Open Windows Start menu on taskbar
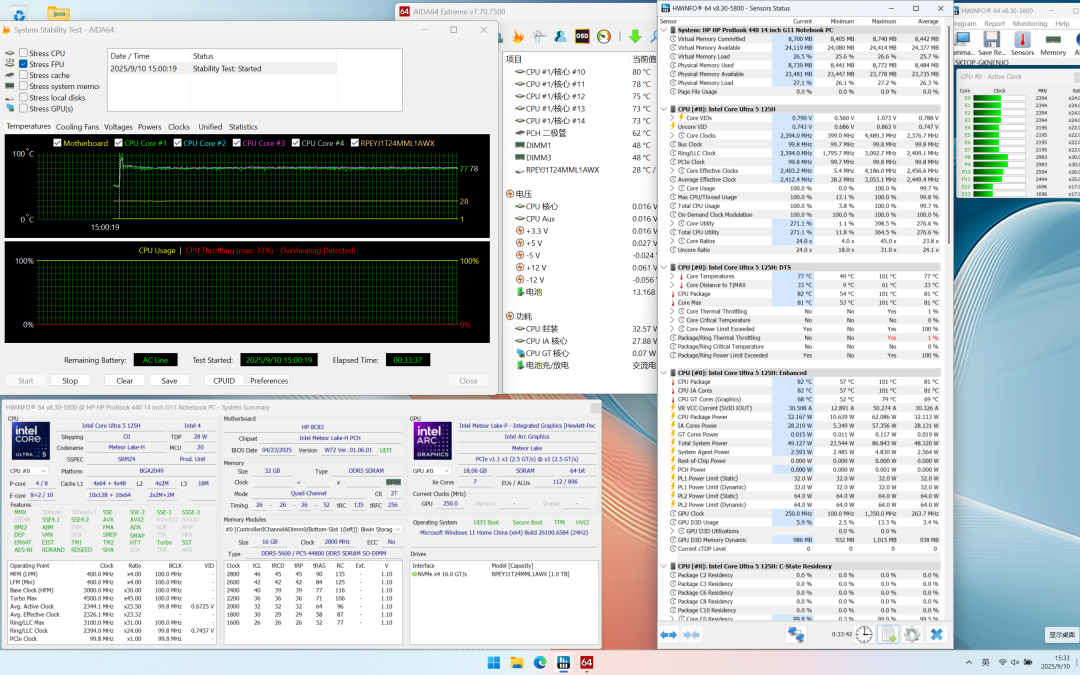 (494, 663)
